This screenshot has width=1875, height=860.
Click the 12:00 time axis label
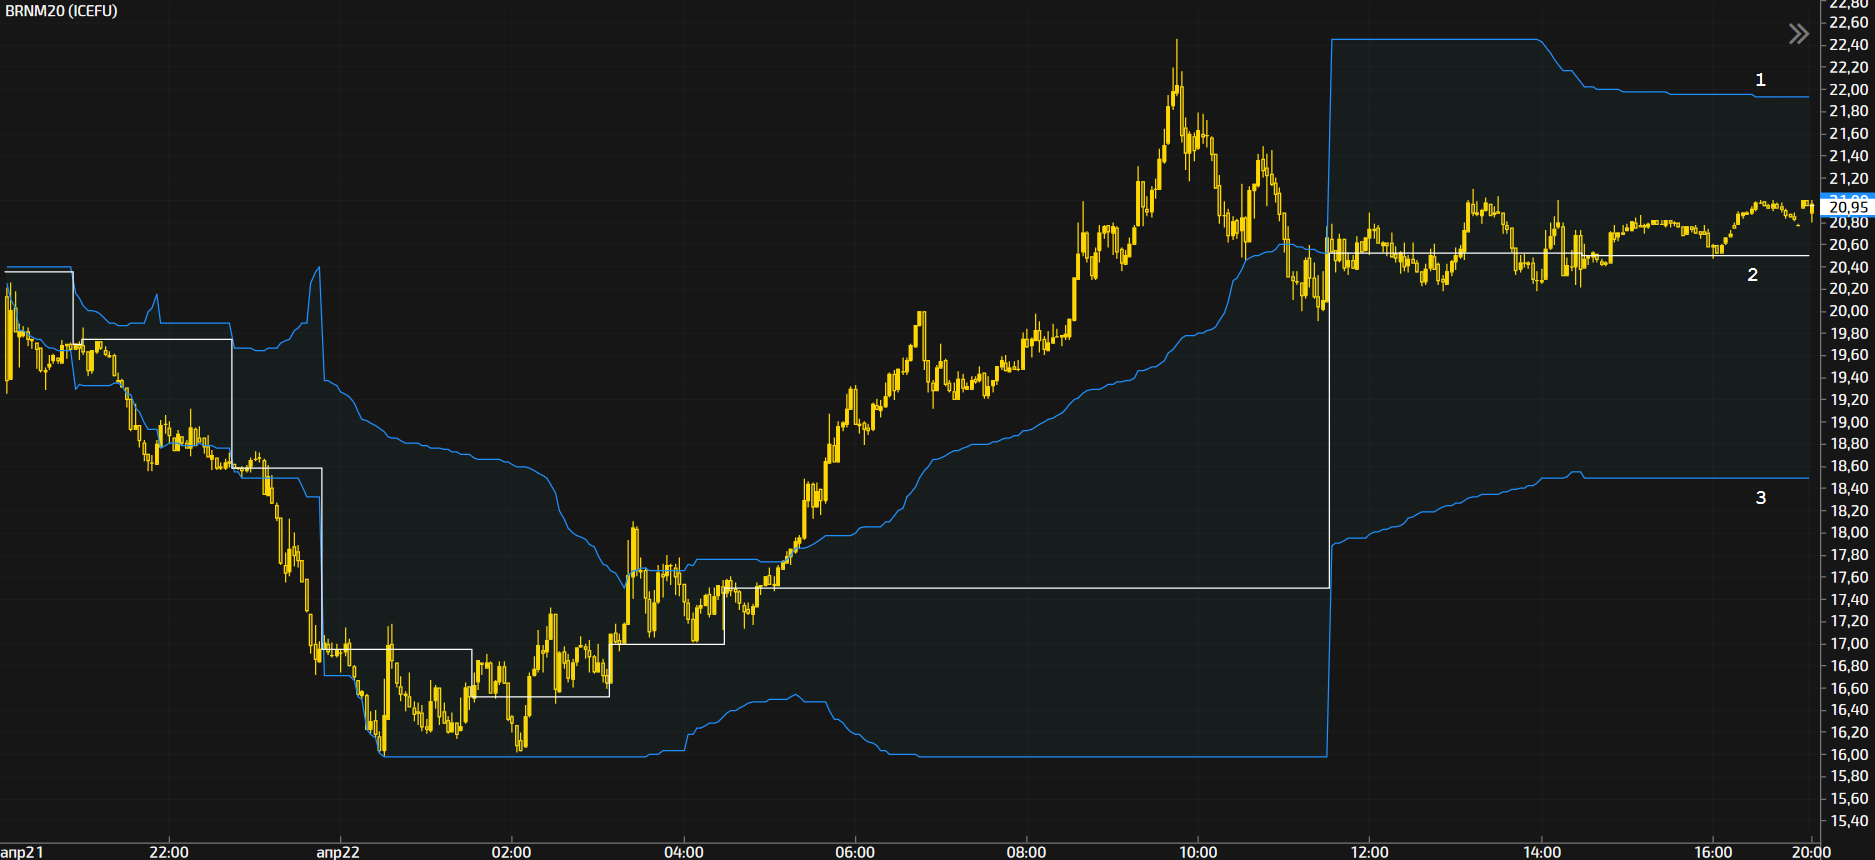(1370, 852)
